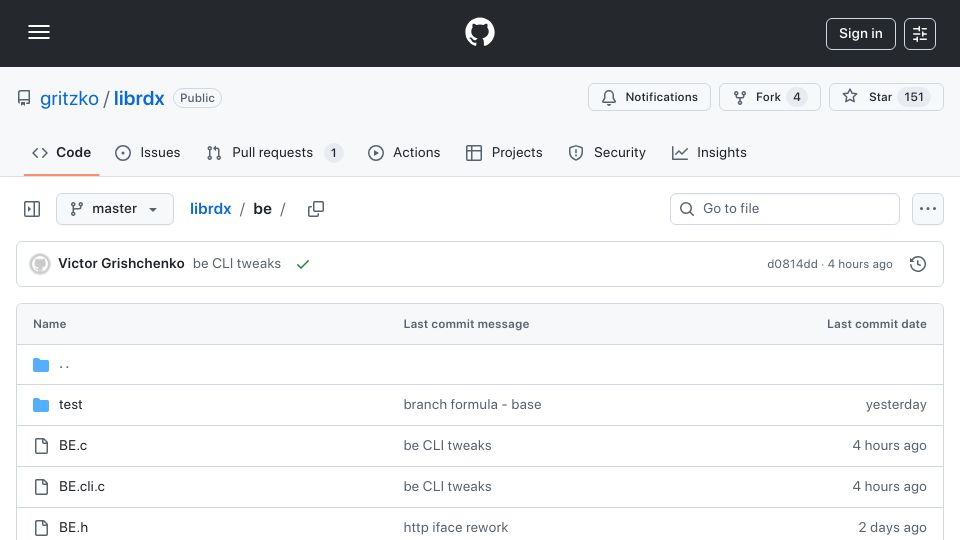Open the master branch dropdown
This screenshot has height=540, width=960.
114,209
